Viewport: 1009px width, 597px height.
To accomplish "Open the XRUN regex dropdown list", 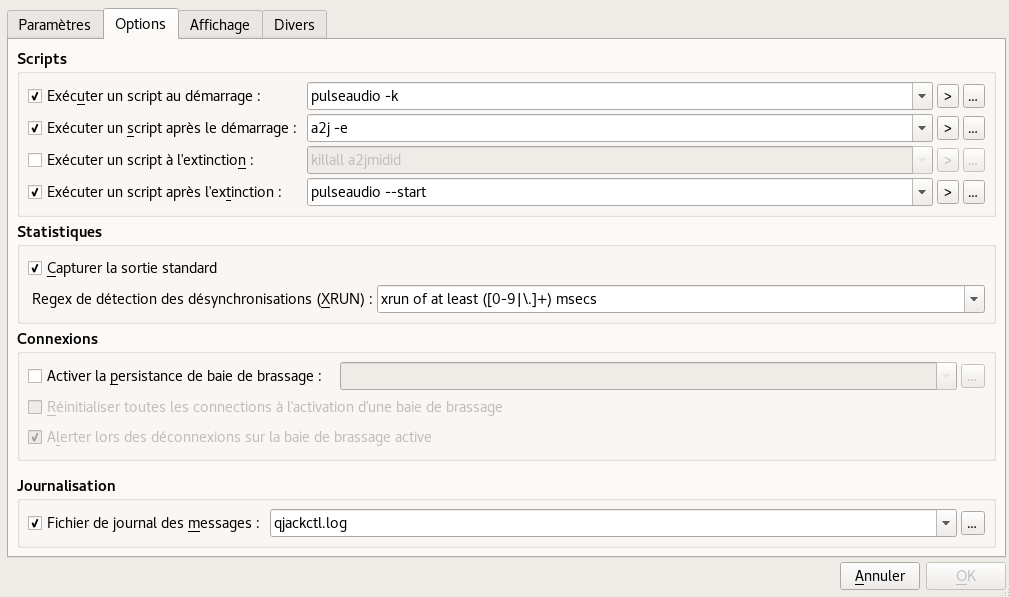I will click(973, 299).
